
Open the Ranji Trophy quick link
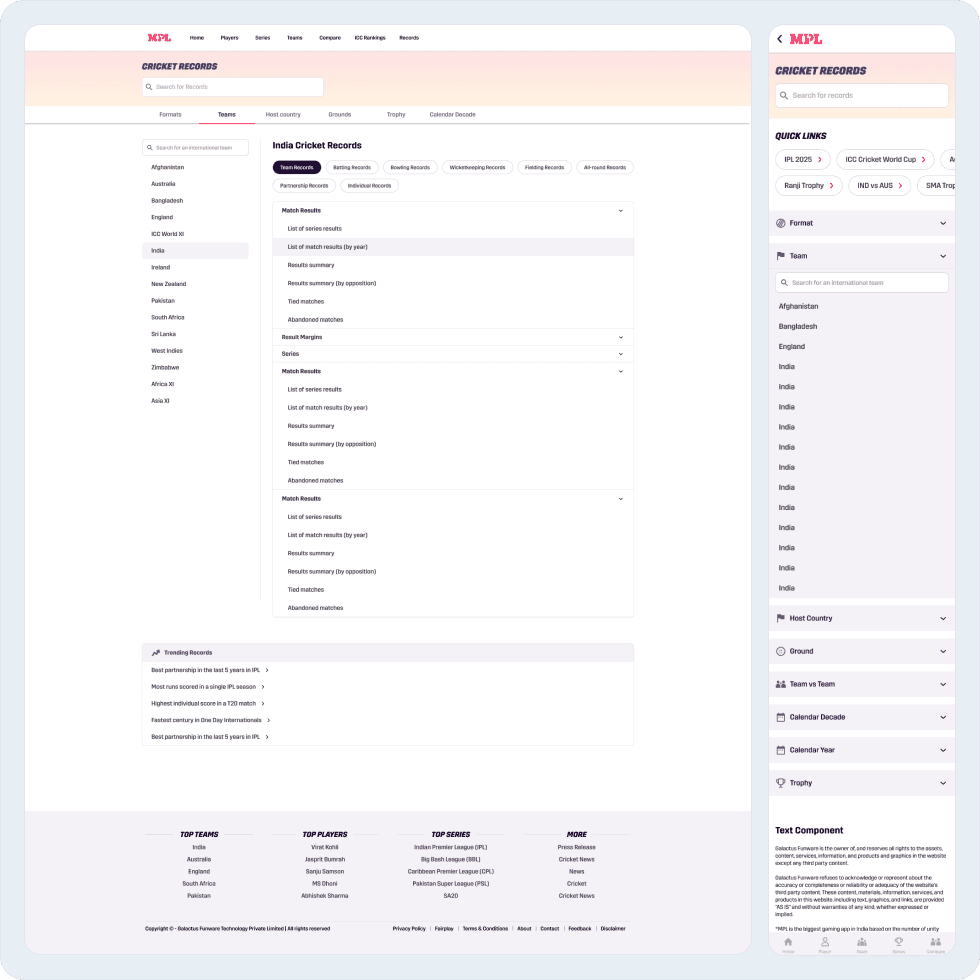[x=809, y=186]
